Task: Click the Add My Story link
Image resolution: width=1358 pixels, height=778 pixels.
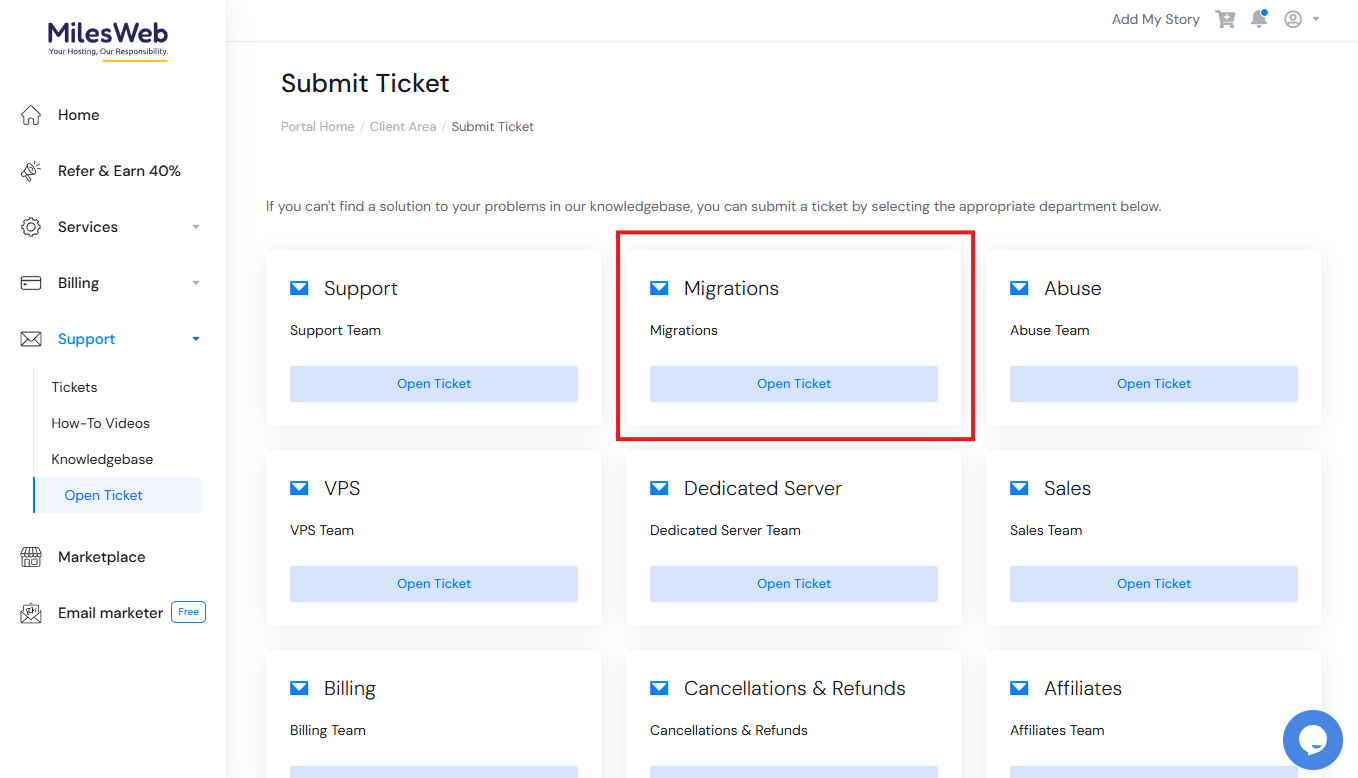Action: (1155, 19)
